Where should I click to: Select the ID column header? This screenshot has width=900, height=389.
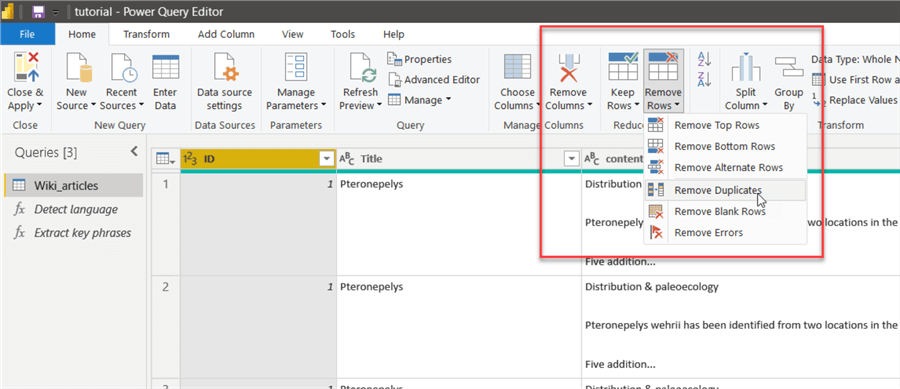tap(258, 159)
